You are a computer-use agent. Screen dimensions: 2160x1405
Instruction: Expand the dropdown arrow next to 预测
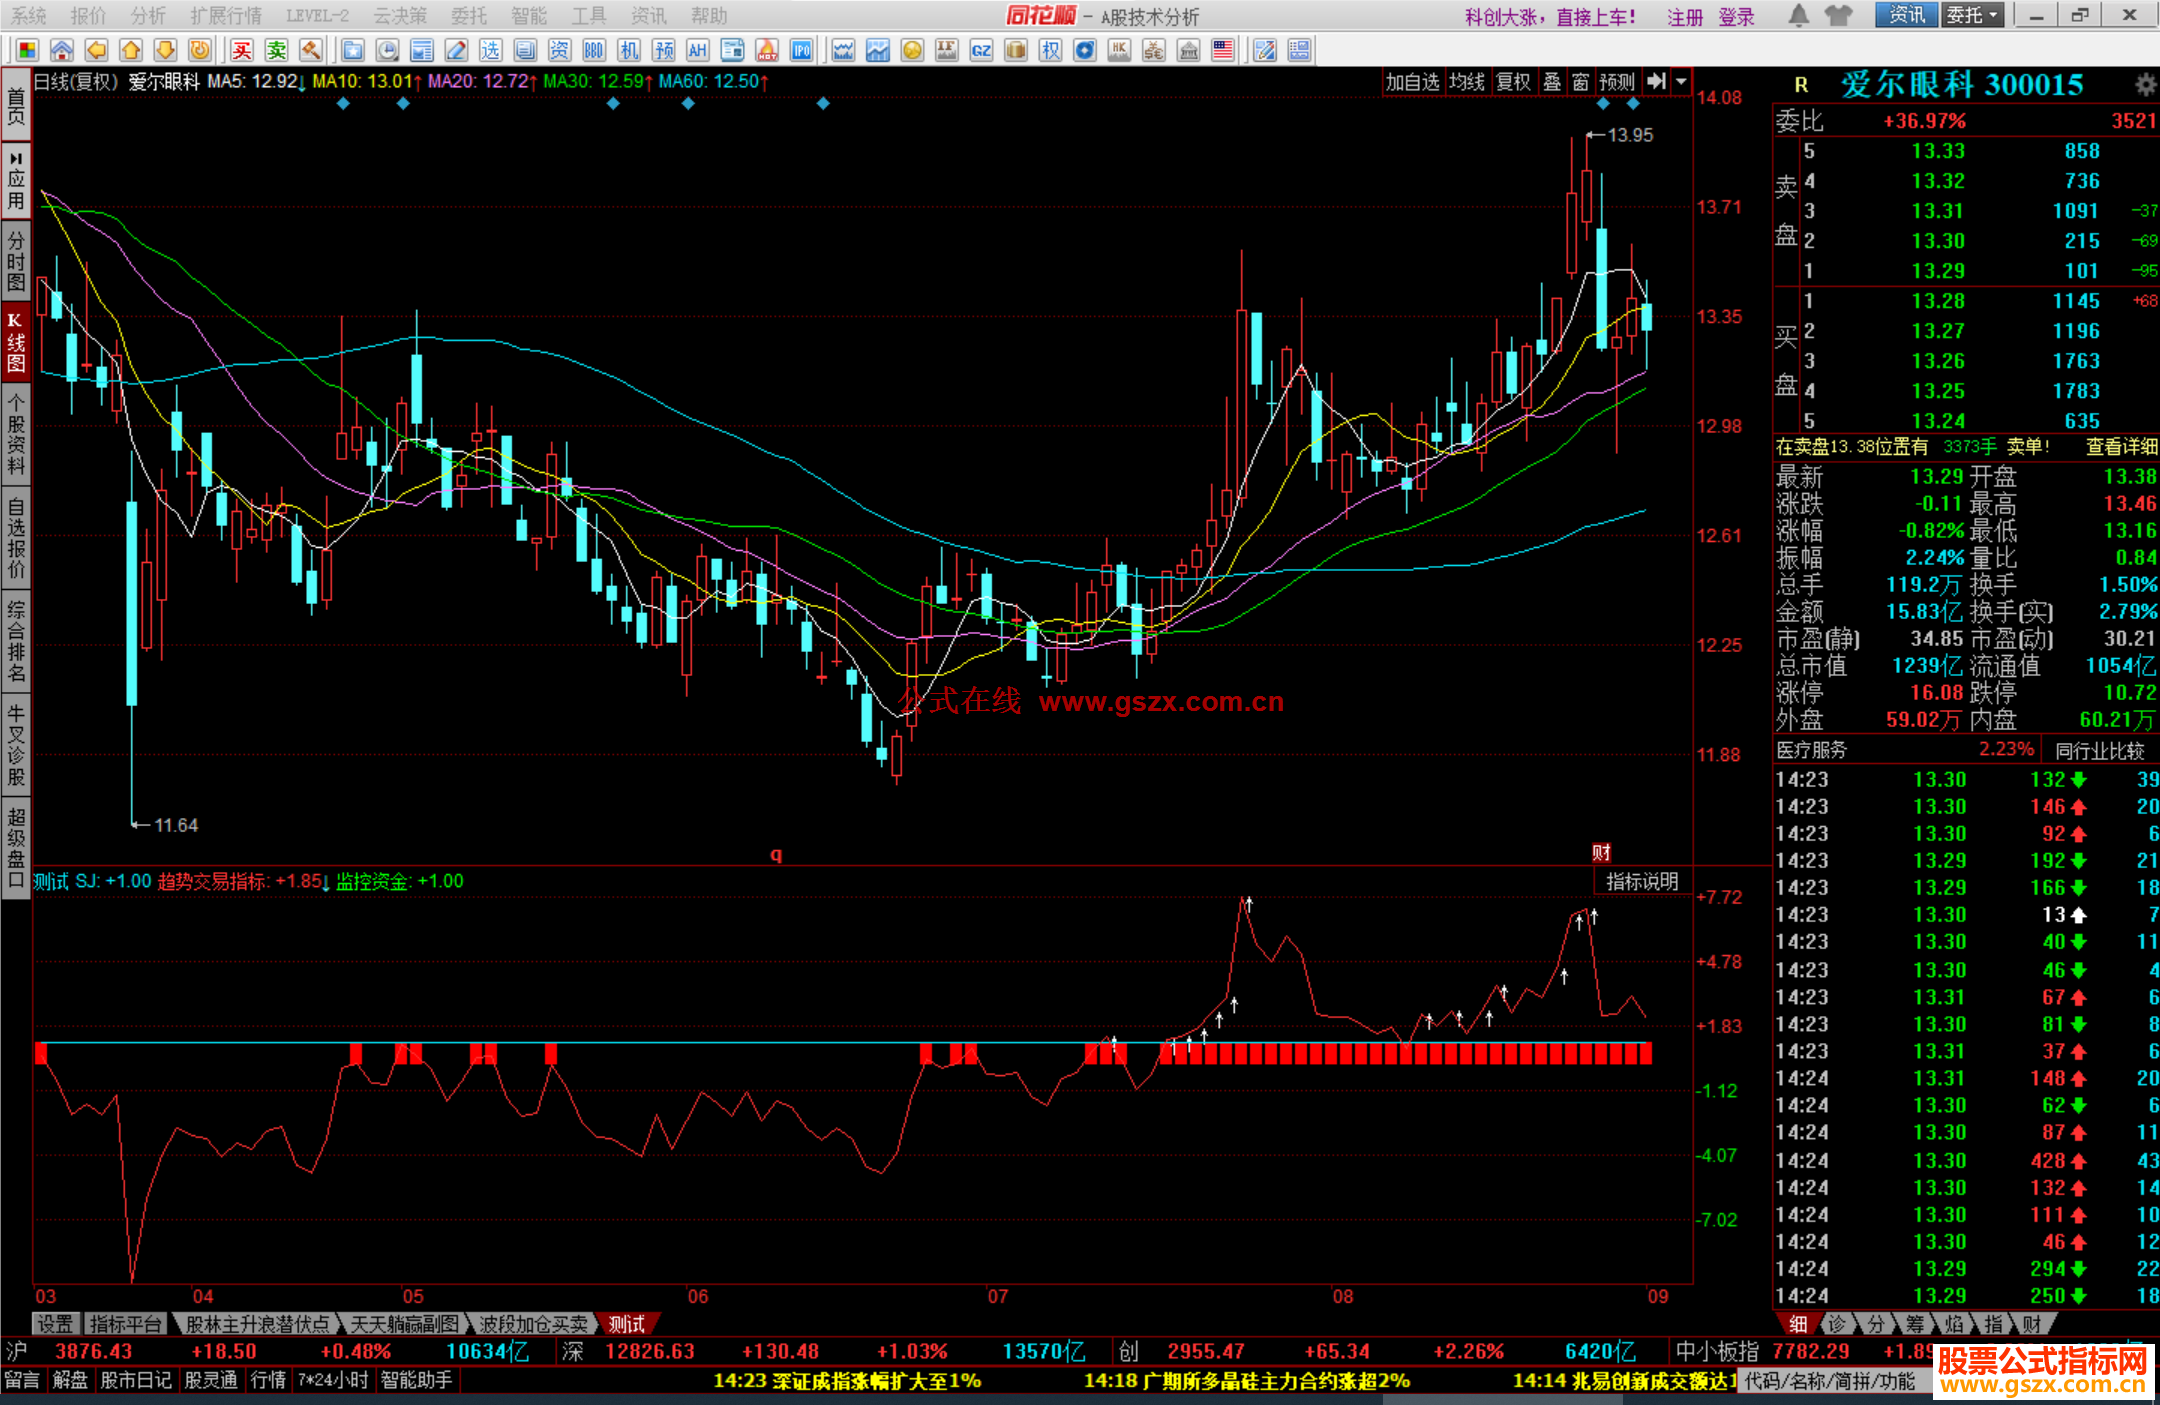(x=1682, y=82)
